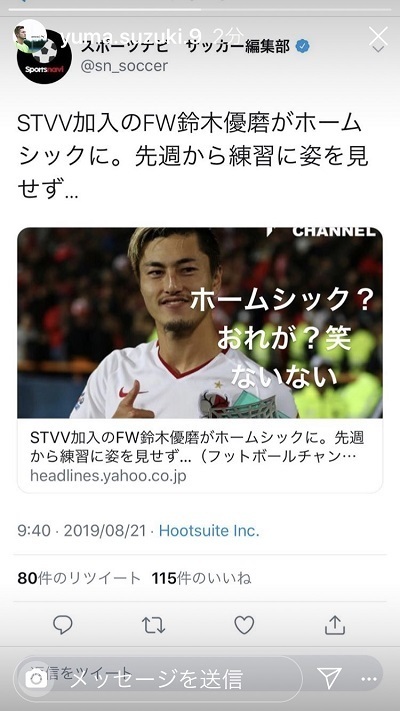
Task: Tap the player photo thumbnail
Action: click(200, 323)
